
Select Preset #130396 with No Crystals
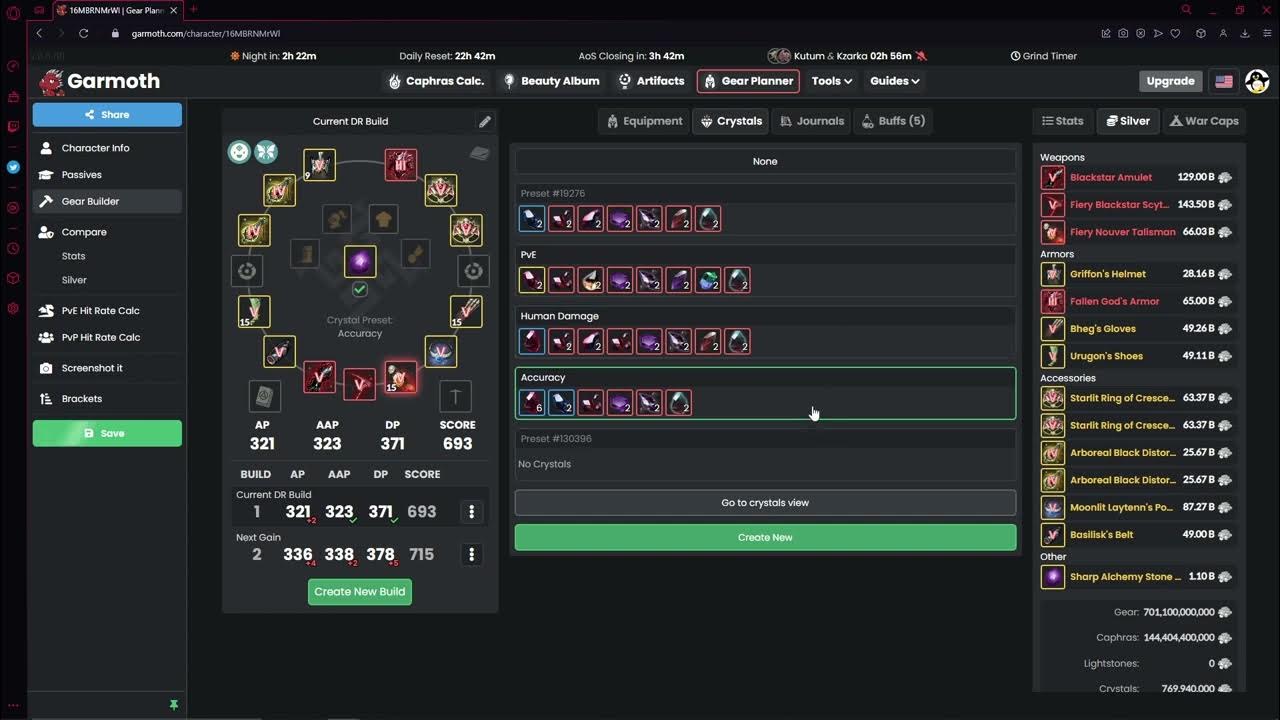coord(765,453)
